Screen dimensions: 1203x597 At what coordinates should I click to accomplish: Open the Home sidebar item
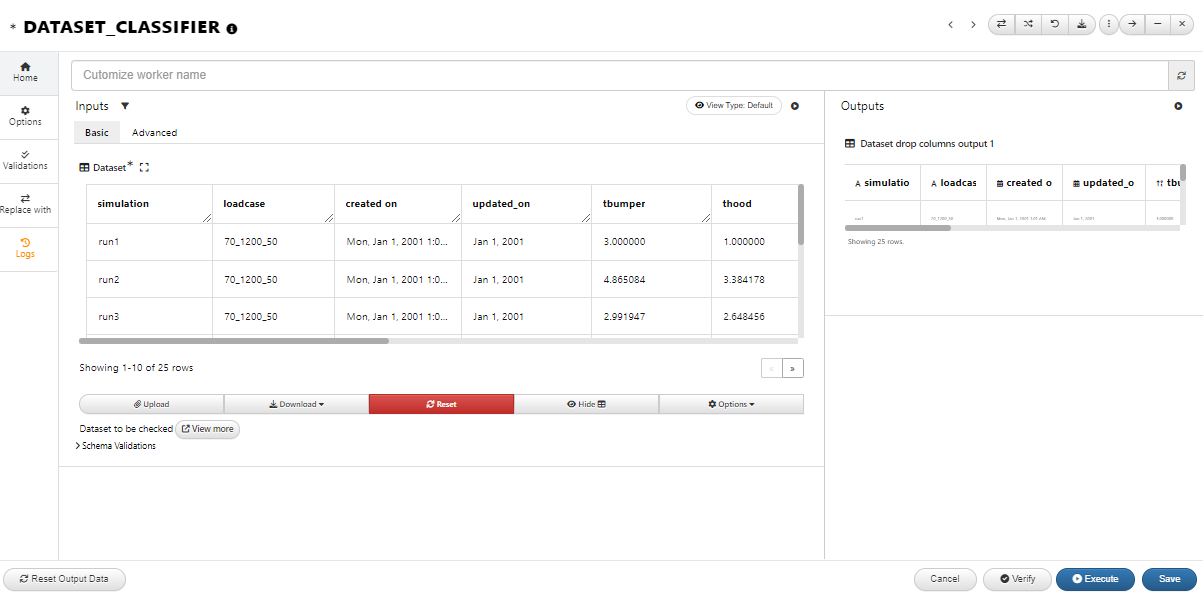pos(26,72)
